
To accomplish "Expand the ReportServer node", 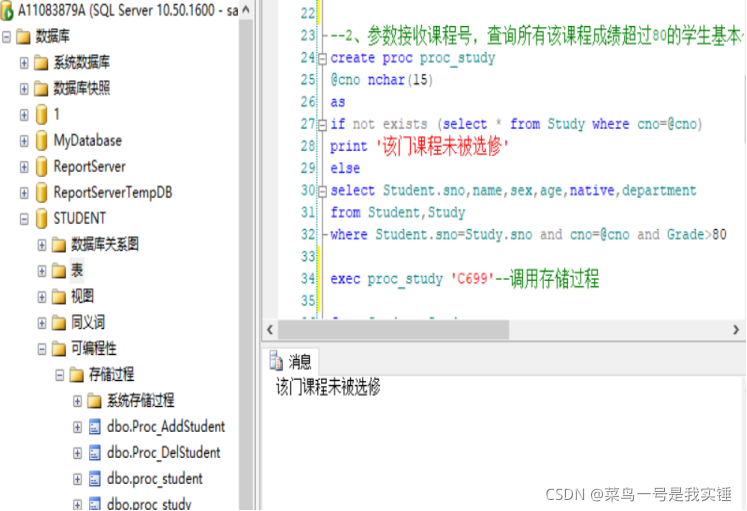I will (24, 167).
